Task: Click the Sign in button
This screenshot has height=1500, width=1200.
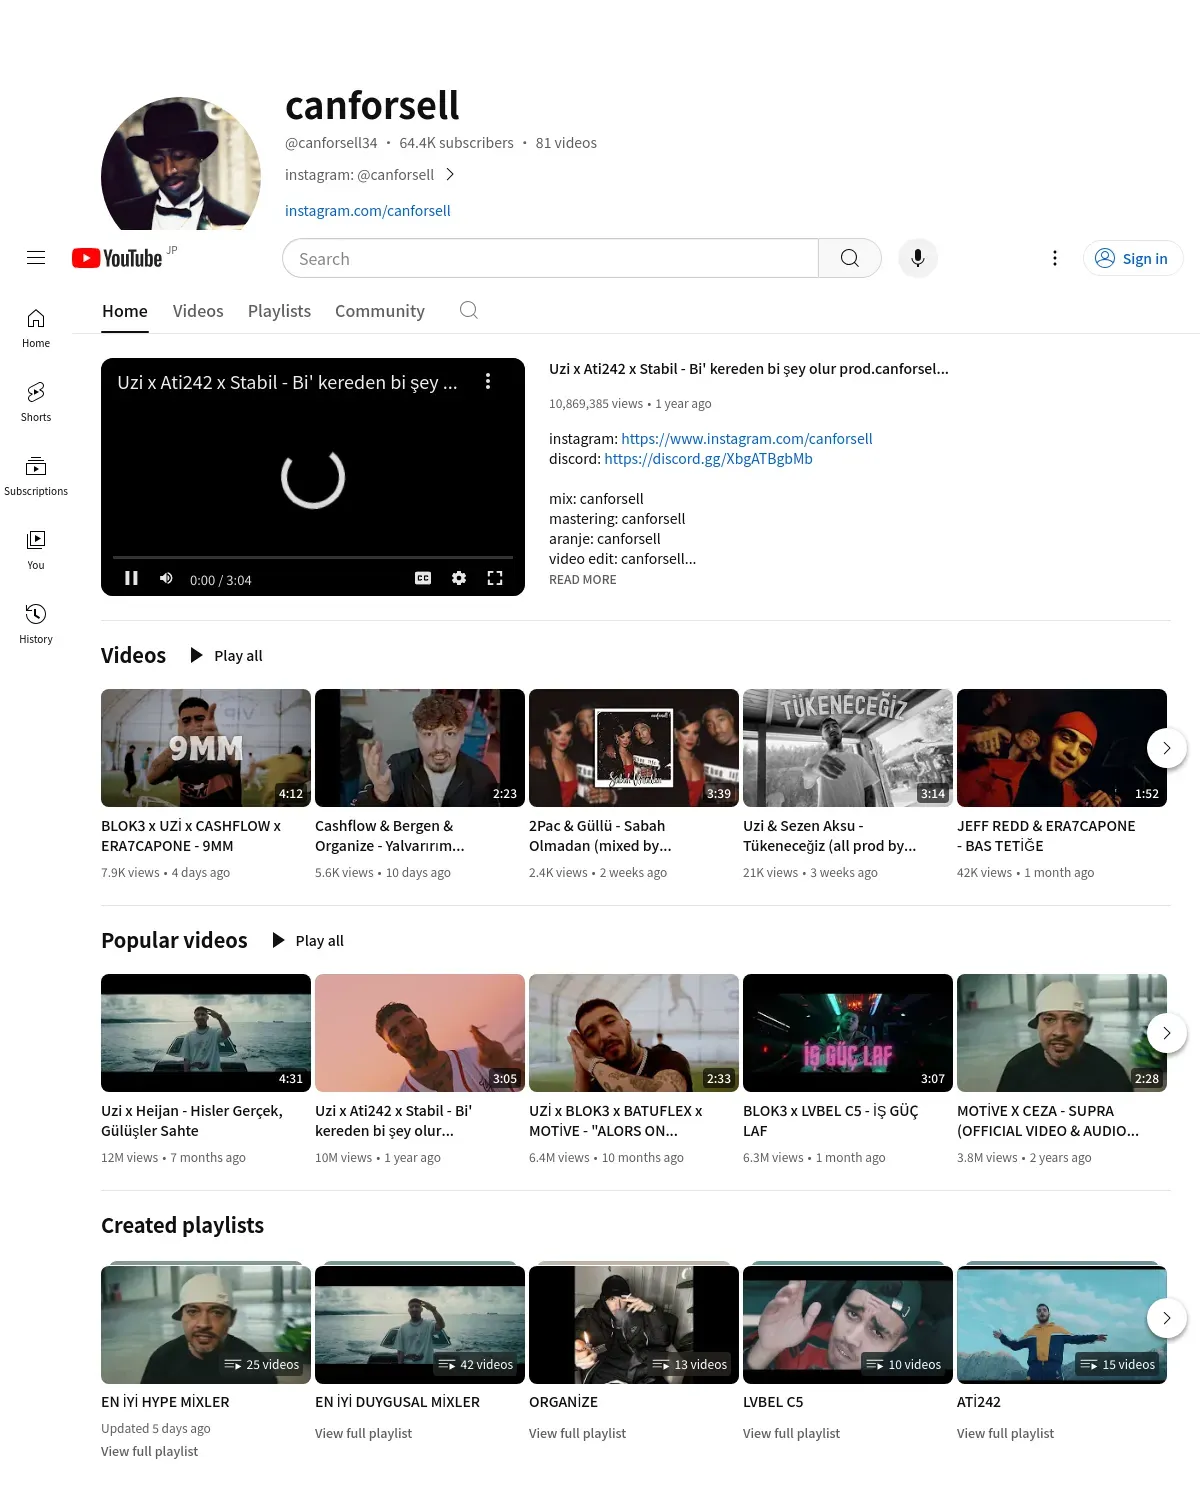Action: pyautogui.click(x=1133, y=258)
